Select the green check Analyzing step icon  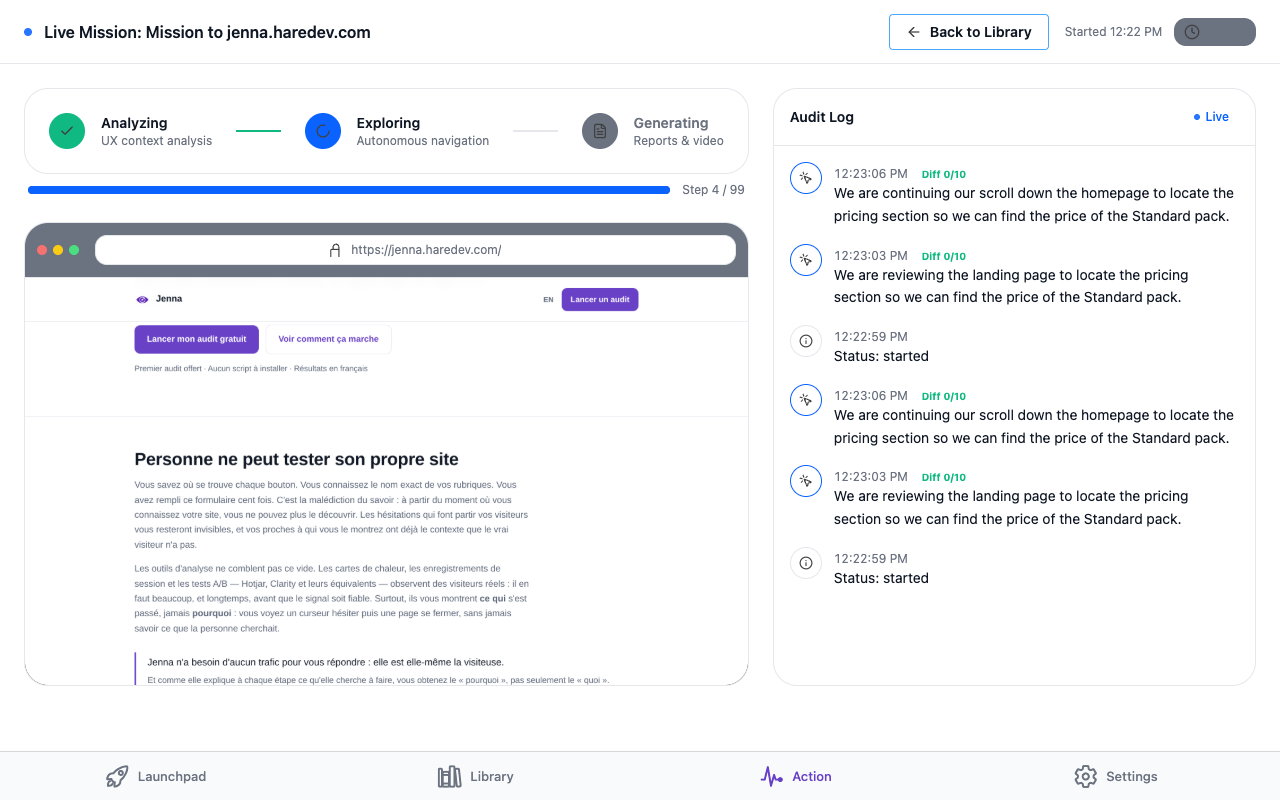(x=67, y=131)
